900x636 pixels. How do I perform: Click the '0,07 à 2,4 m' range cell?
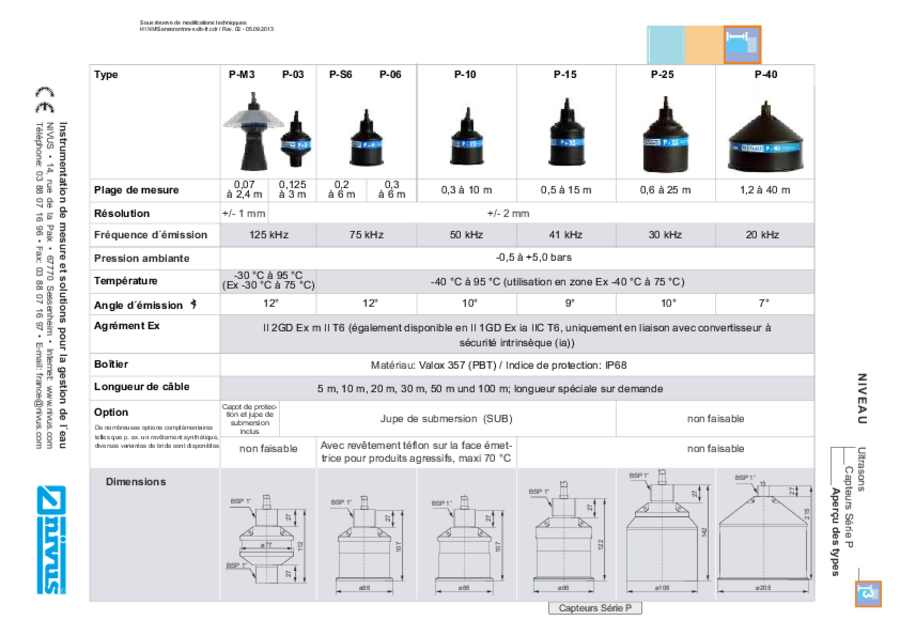(x=244, y=190)
